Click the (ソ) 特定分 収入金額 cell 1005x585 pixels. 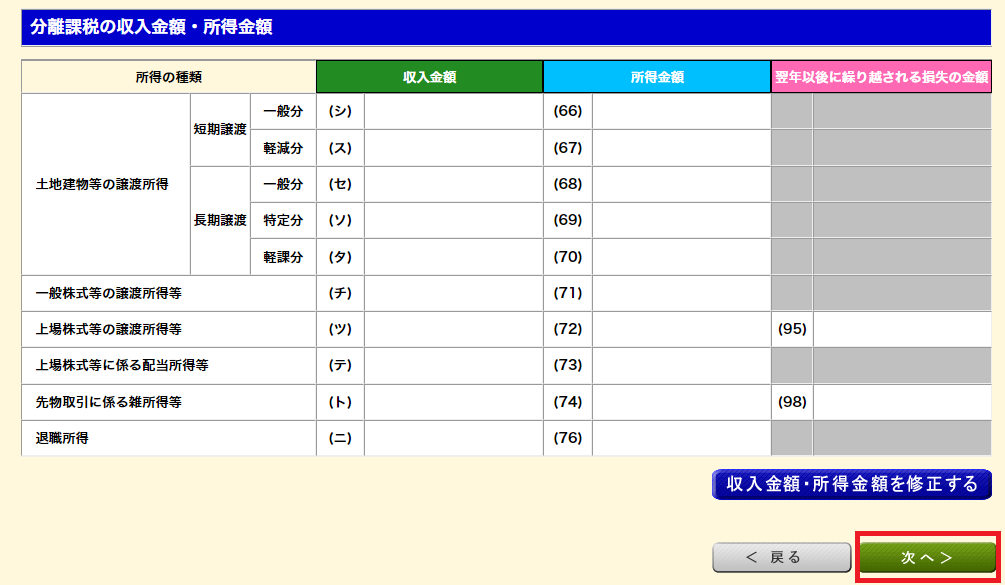(x=453, y=220)
